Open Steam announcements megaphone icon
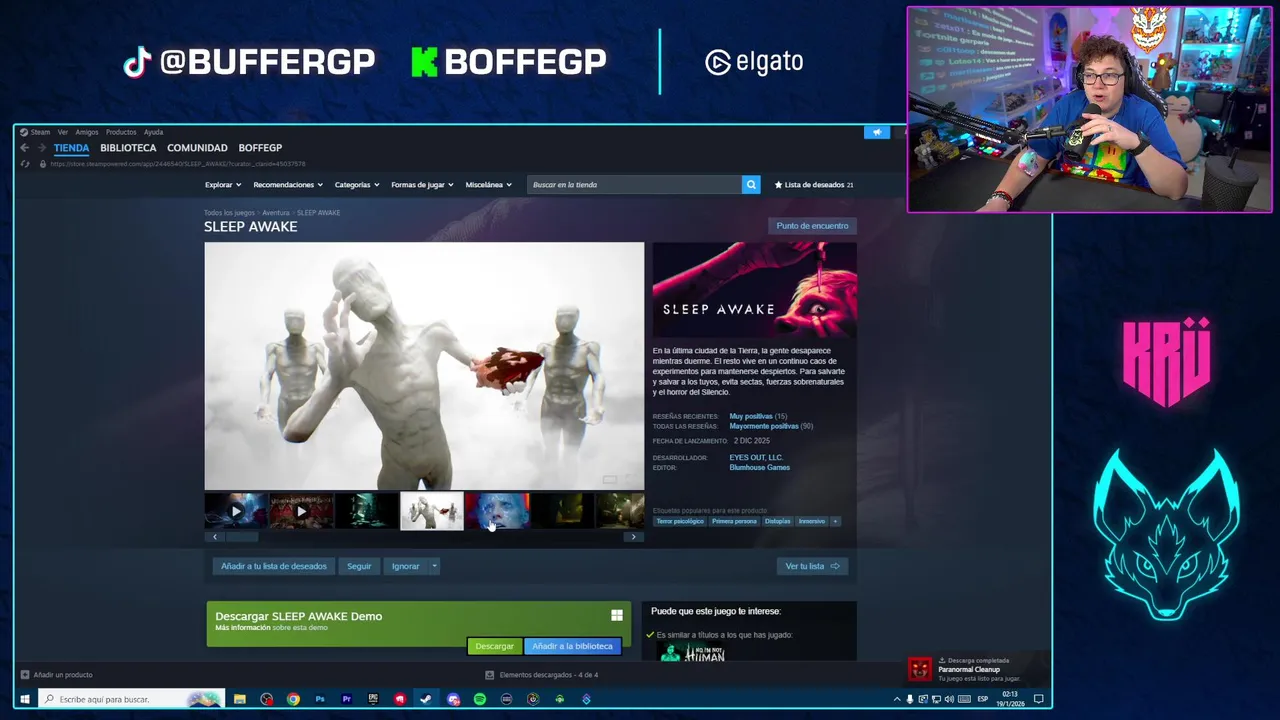Screen dimensions: 1280x720 click(877, 132)
